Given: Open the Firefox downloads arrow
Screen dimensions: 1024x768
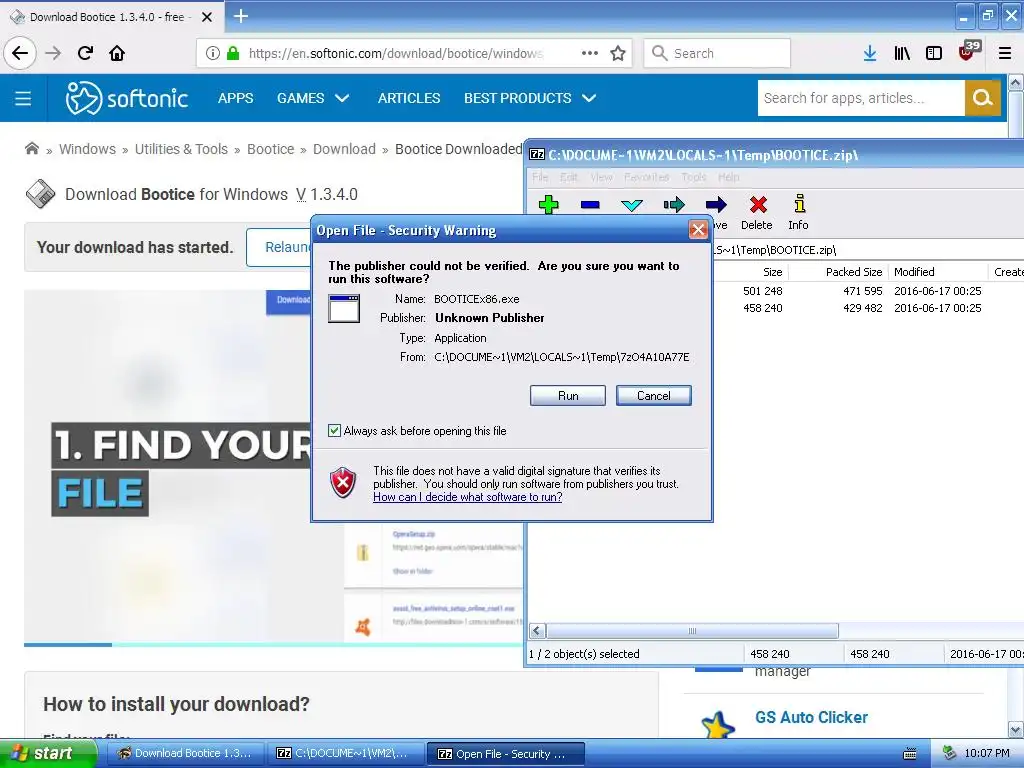Looking at the screenshot, I should (x=870, y=53).
